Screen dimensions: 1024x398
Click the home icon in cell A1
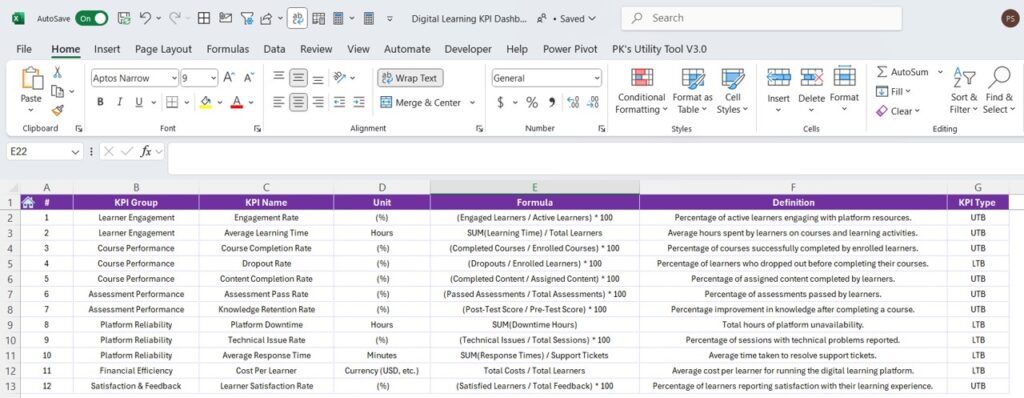click(28, 202)
